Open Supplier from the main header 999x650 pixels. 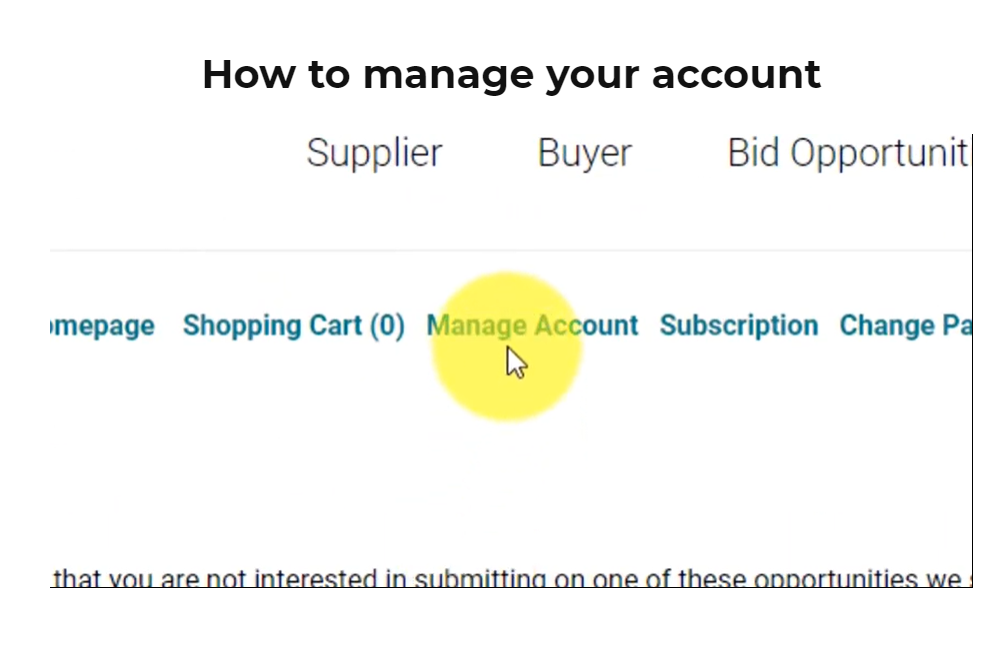point(374,152)
